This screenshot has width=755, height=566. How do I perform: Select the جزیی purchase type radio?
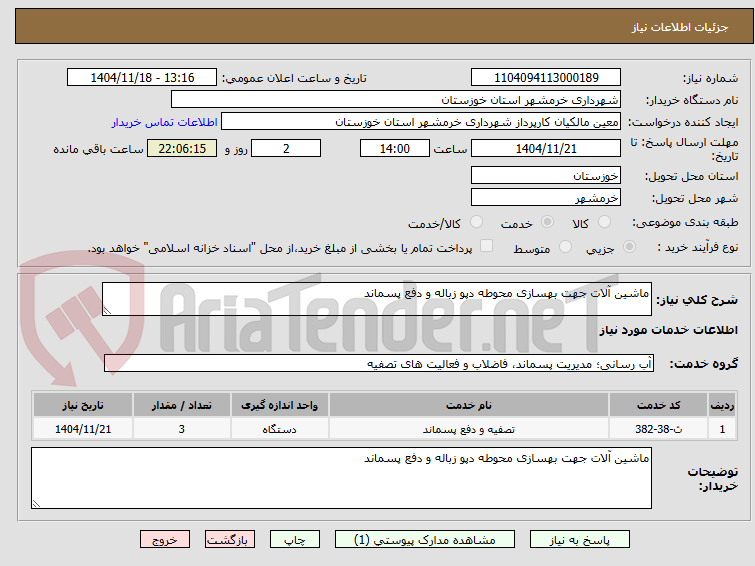(629, 247)
